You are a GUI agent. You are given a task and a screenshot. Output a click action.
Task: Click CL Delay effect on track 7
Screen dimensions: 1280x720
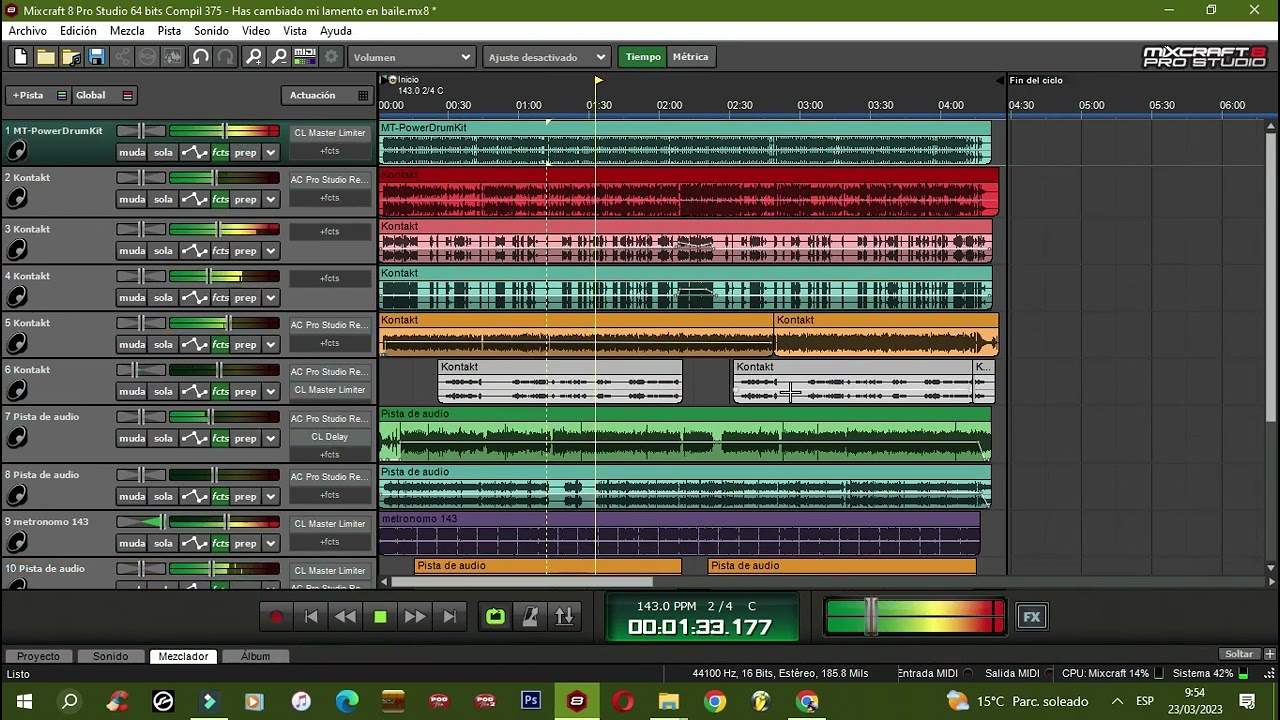point(330,437)
